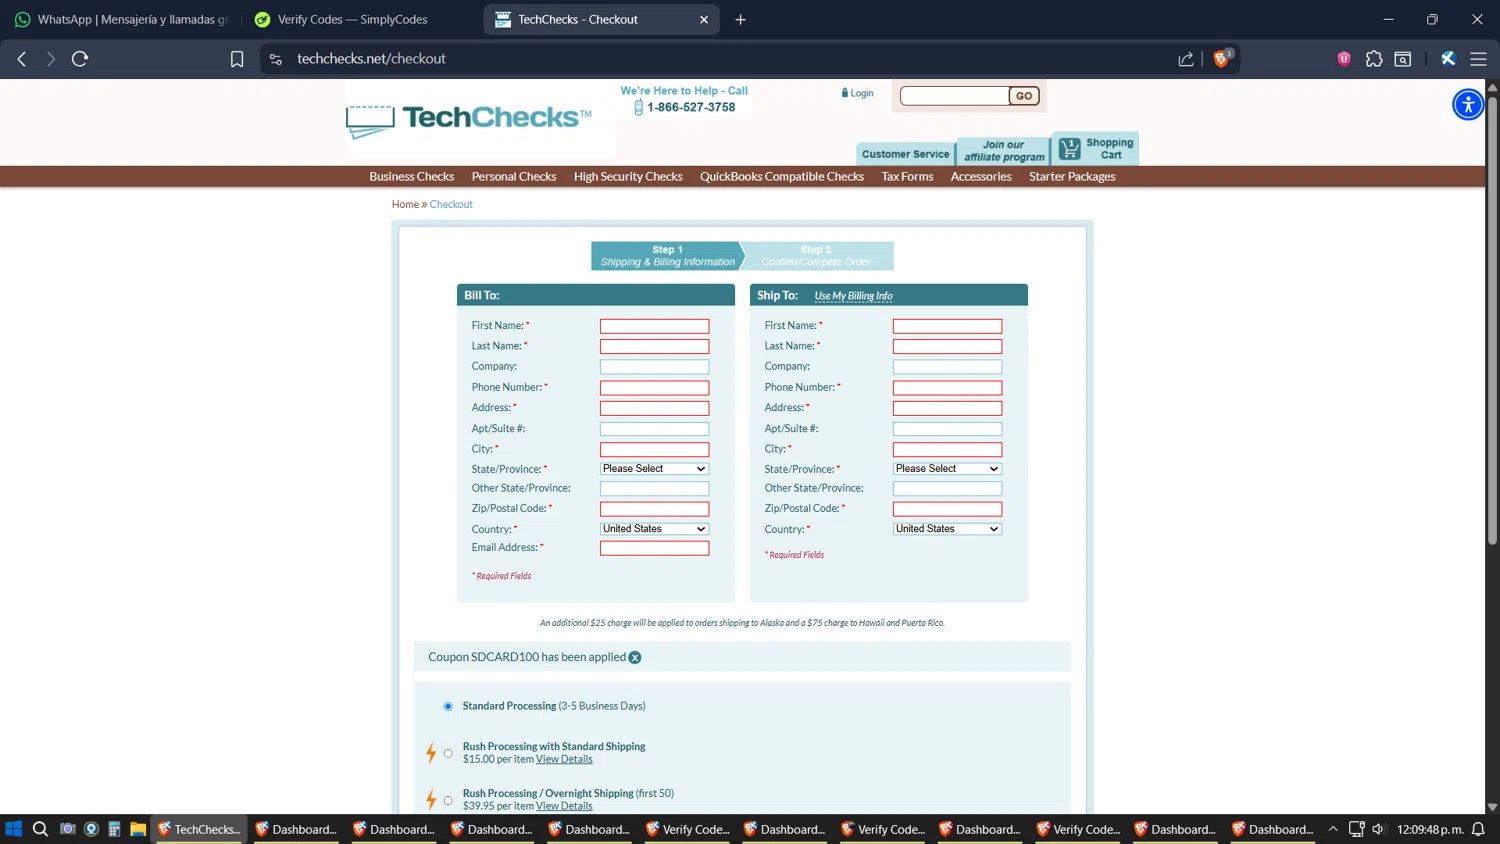Image resolution: width=1500 pixels, height=844 pixels.
Task: Select Rush Processing with Standard Shipping
Action: [448, 754]
